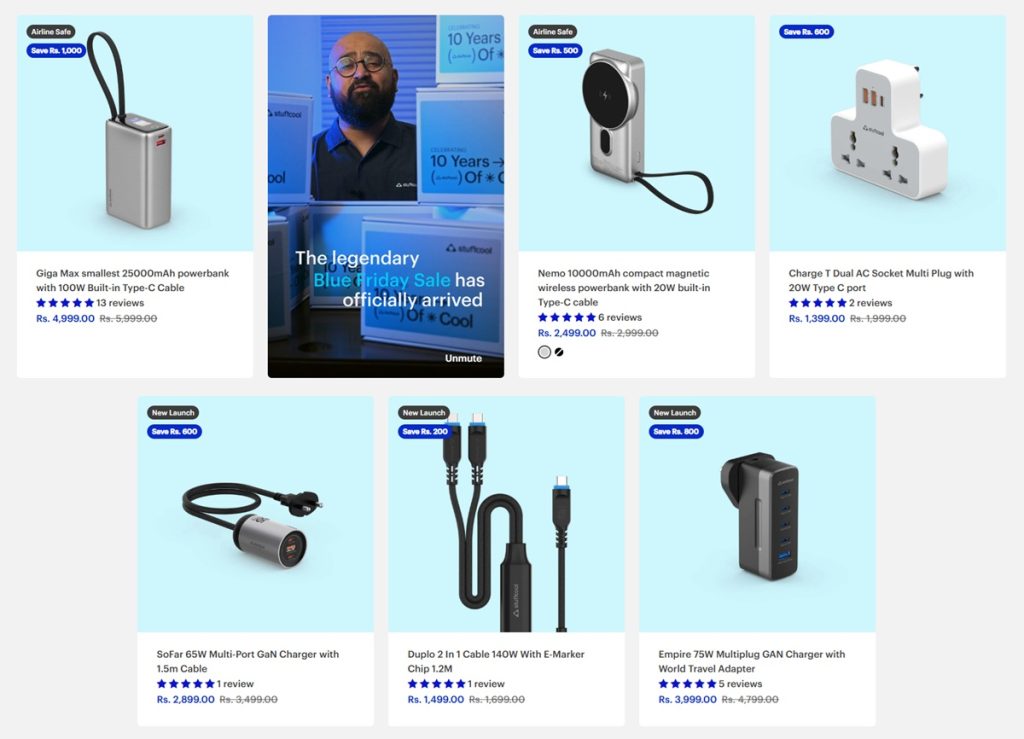
Task: Open the Giga Max powerbank product image
Action: [135, 133]
